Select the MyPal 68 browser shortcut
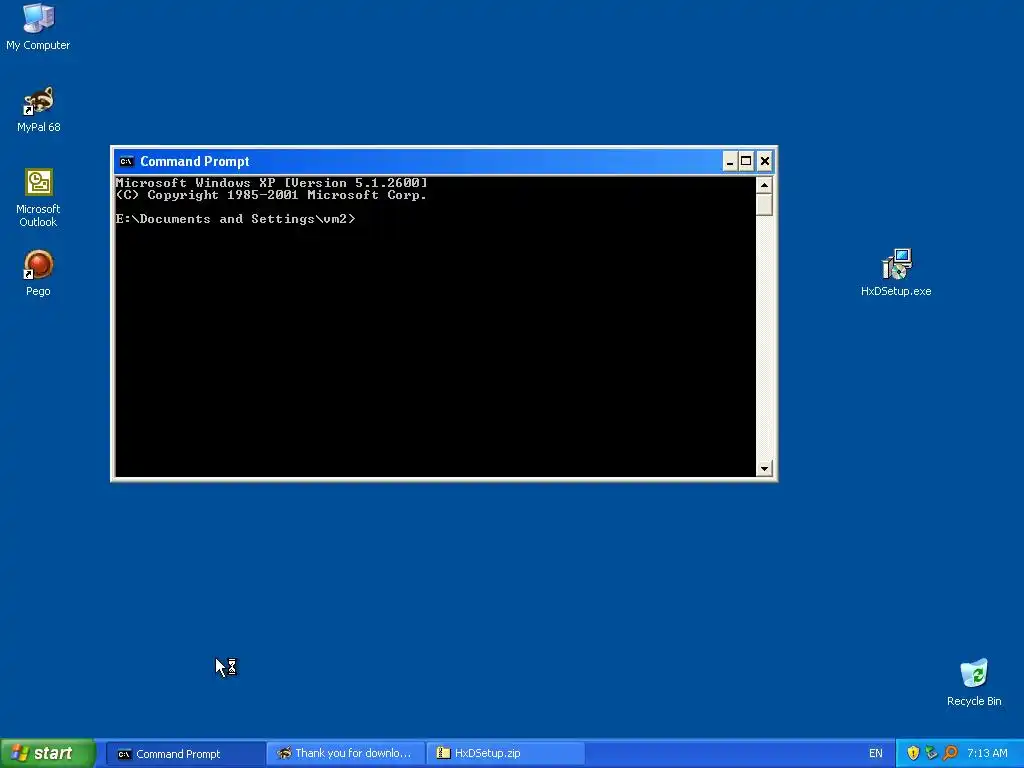Screen dimensions: 1024x768 point(38,109)
